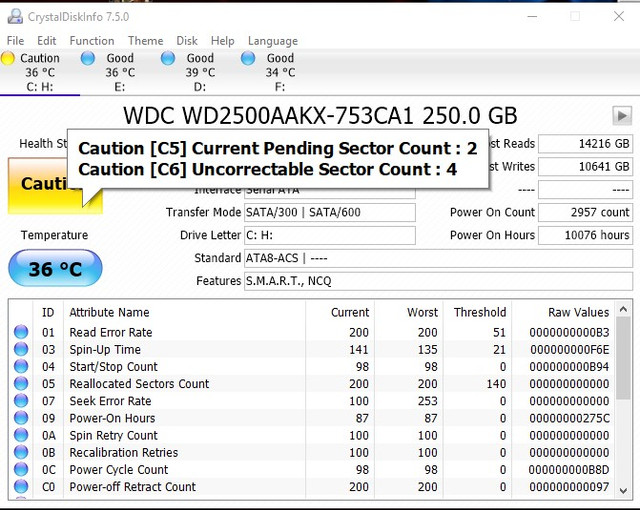Select the Seek Error Rate text
This screenshot has width=640, height=510.
click(110, 401)
